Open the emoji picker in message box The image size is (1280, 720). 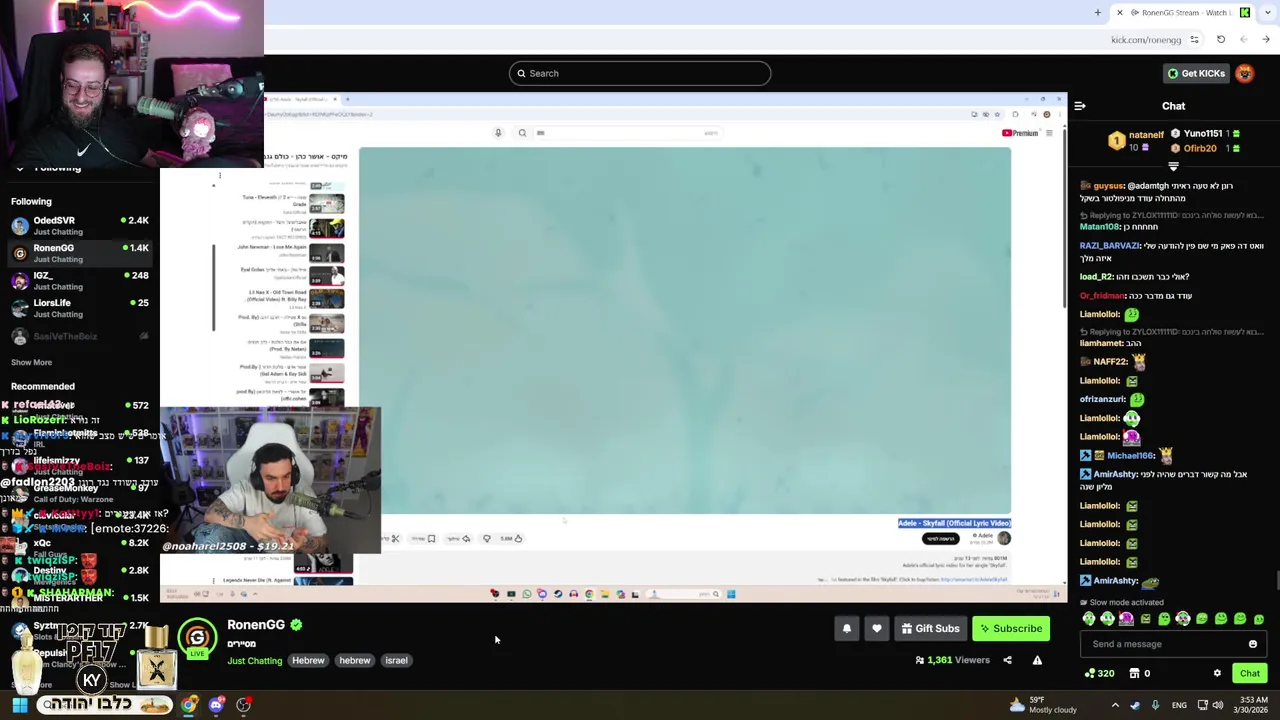[x=1253, y=644]
